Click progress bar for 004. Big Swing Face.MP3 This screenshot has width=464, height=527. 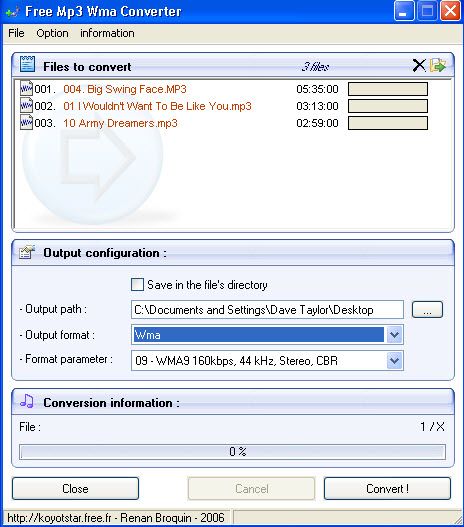(x=388, y=89)
